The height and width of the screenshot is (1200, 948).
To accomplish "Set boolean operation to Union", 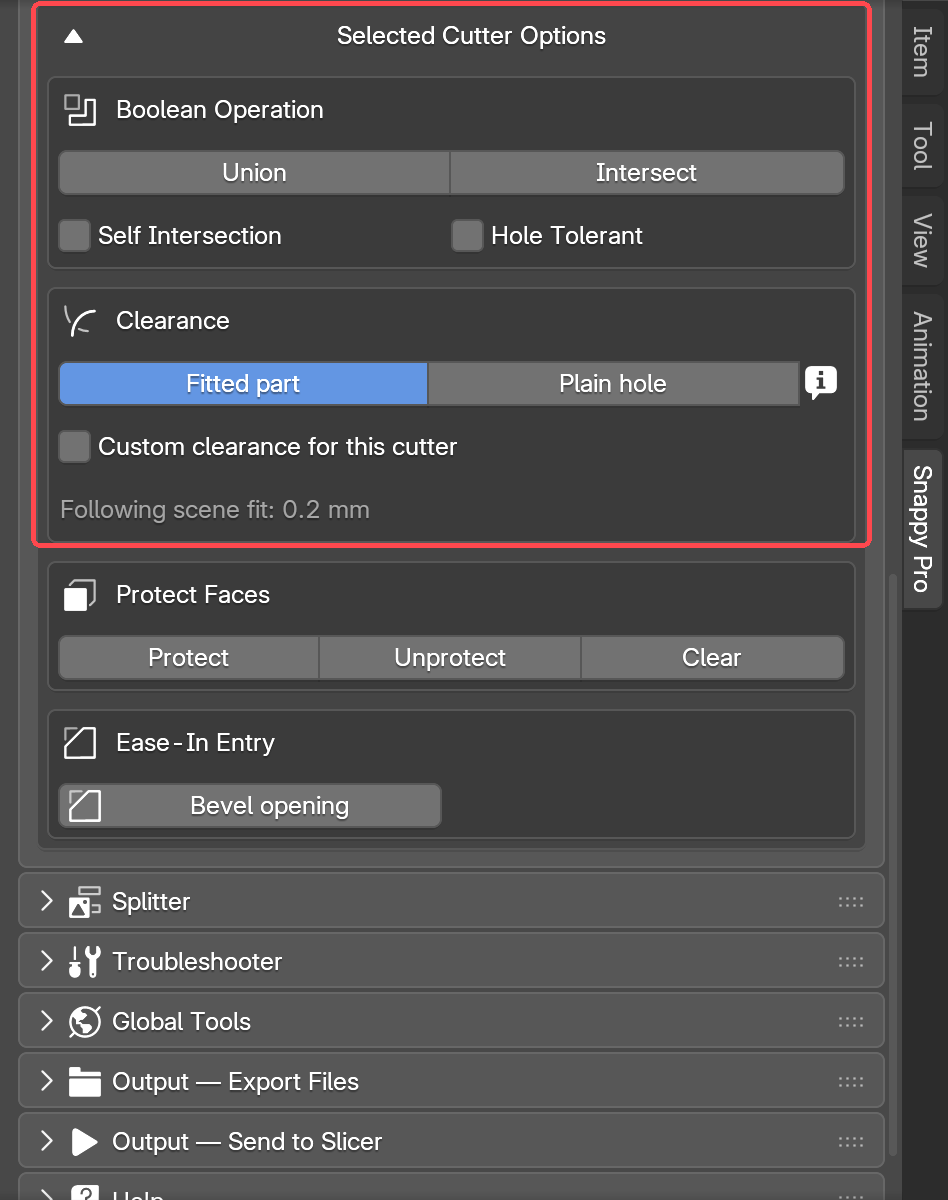I will point(254,173).
